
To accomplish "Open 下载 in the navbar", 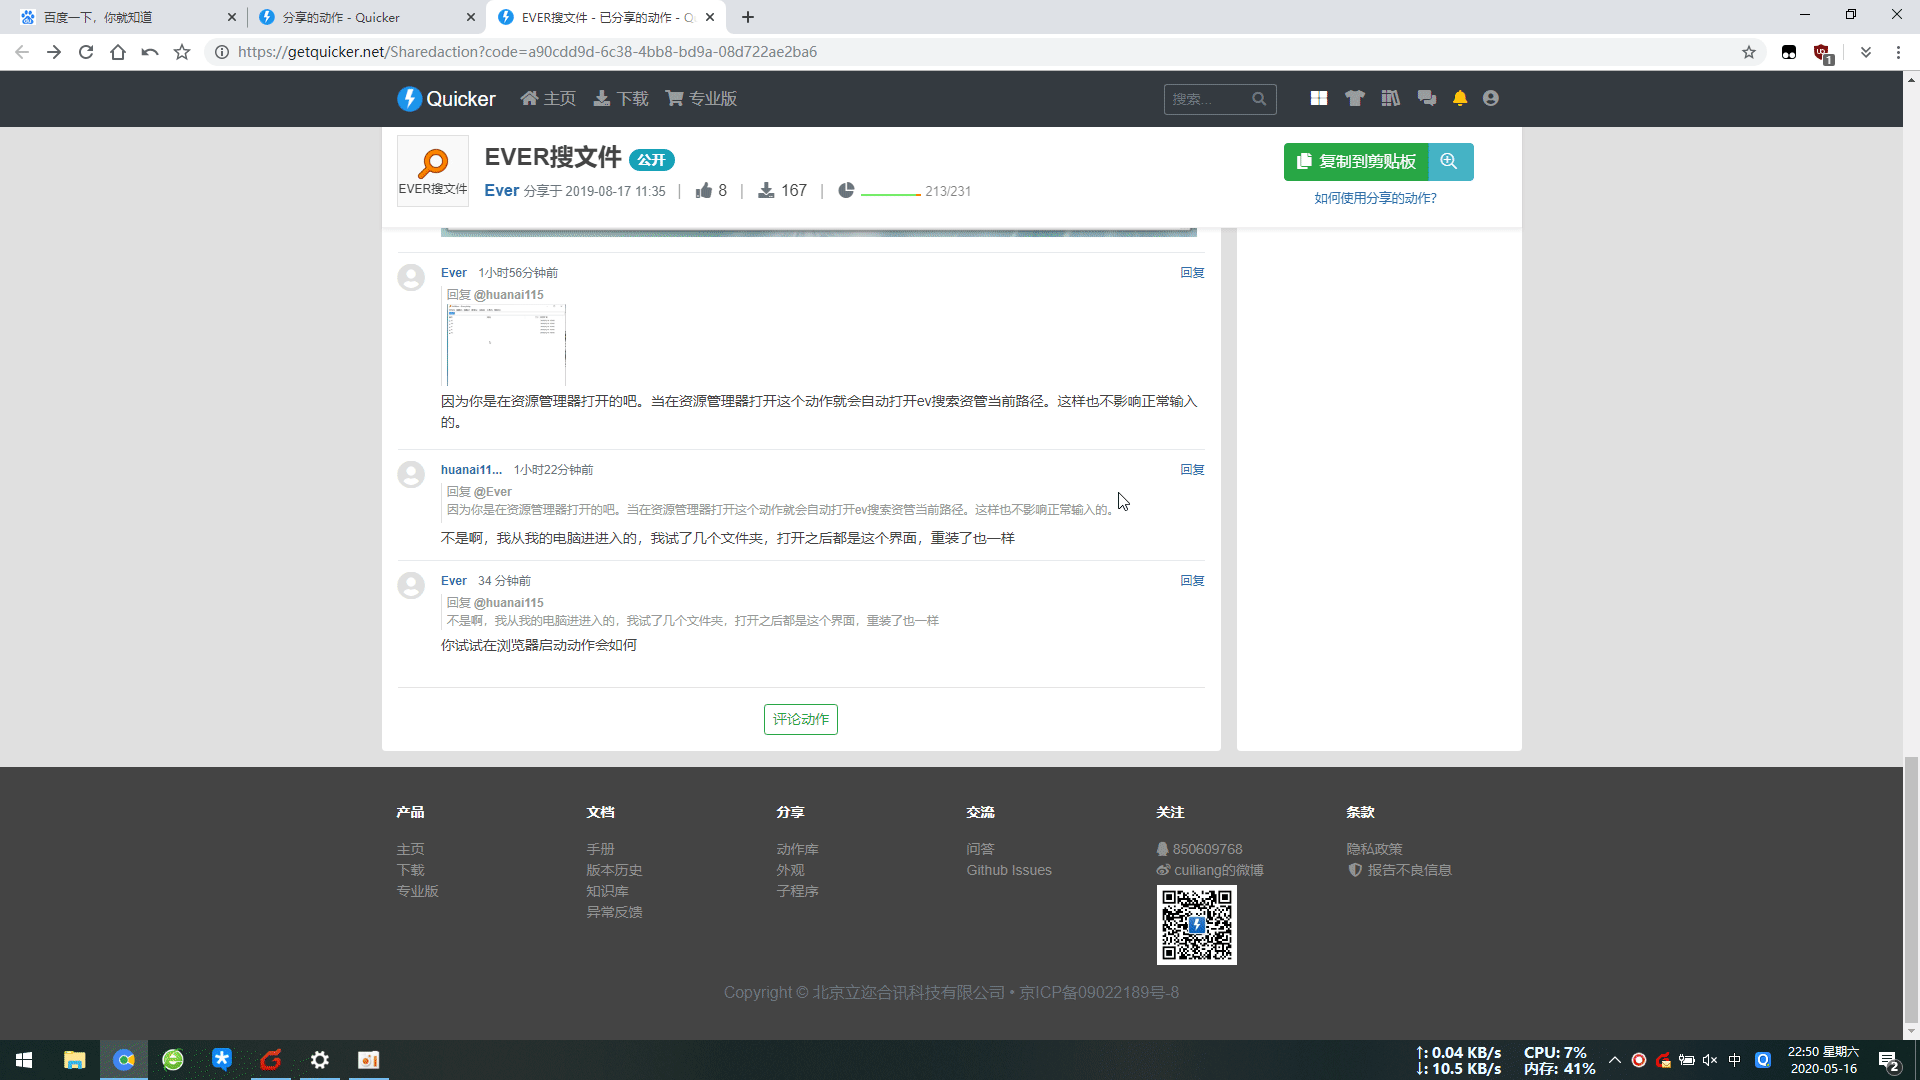I will point(621,98).
